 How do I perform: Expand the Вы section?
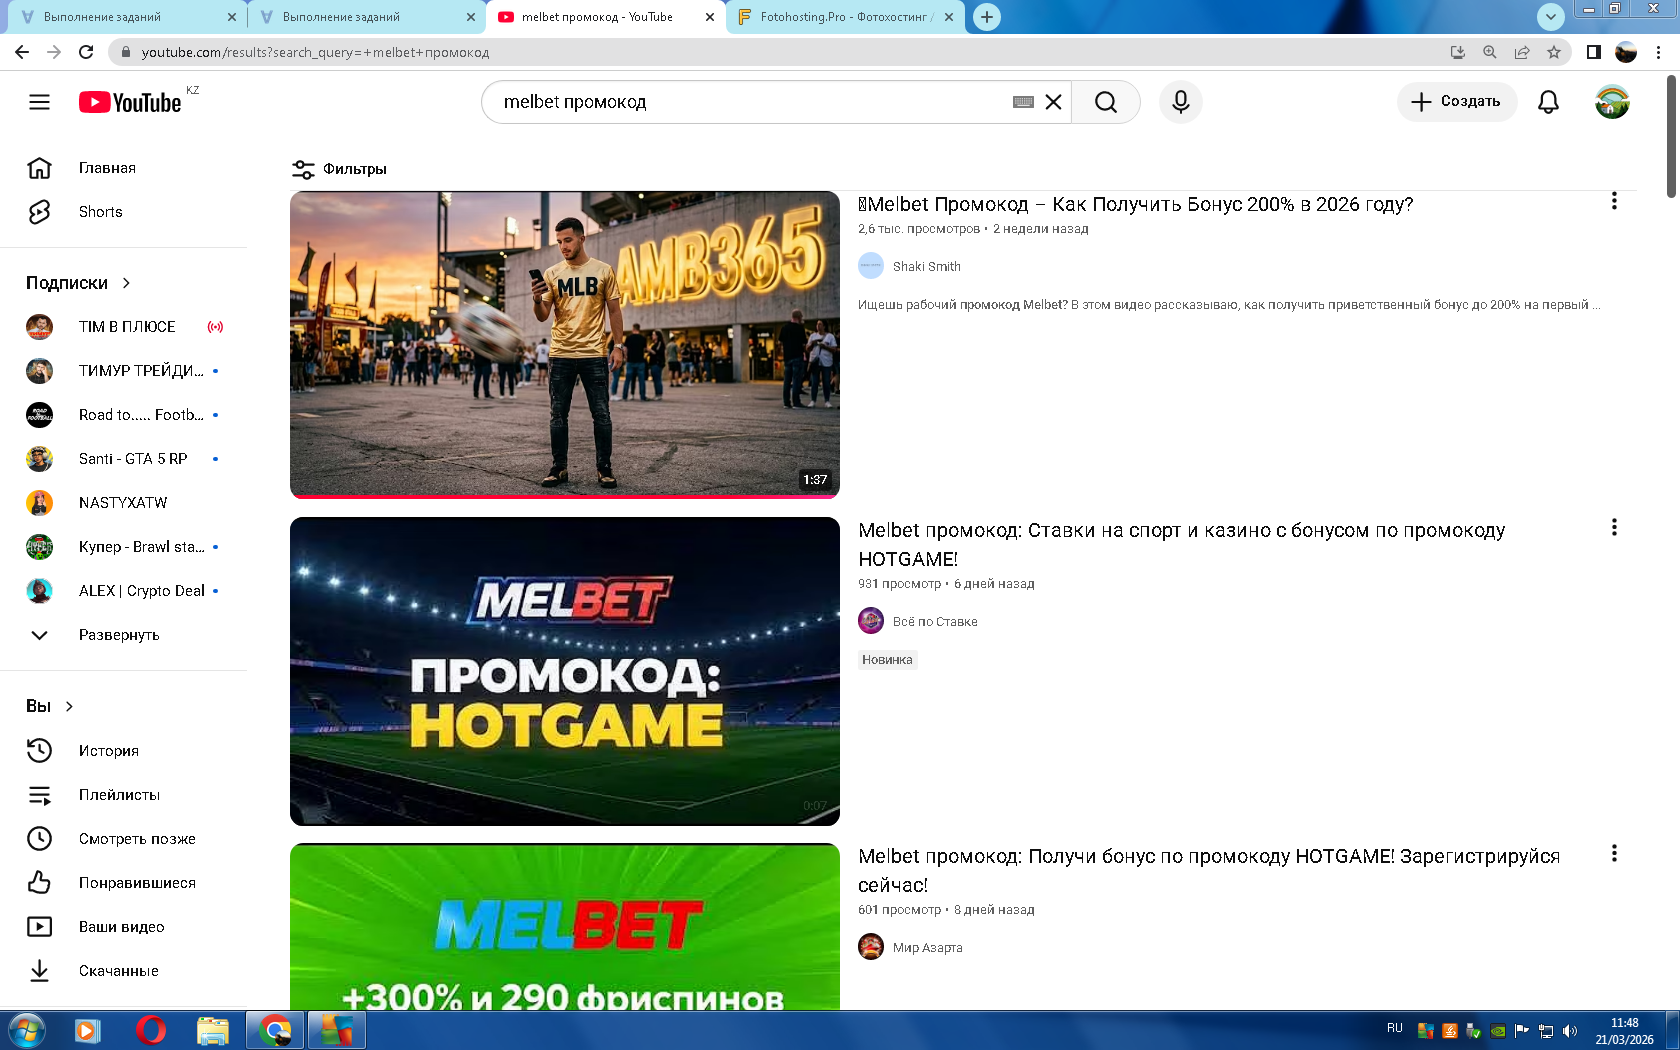point(50,706)
